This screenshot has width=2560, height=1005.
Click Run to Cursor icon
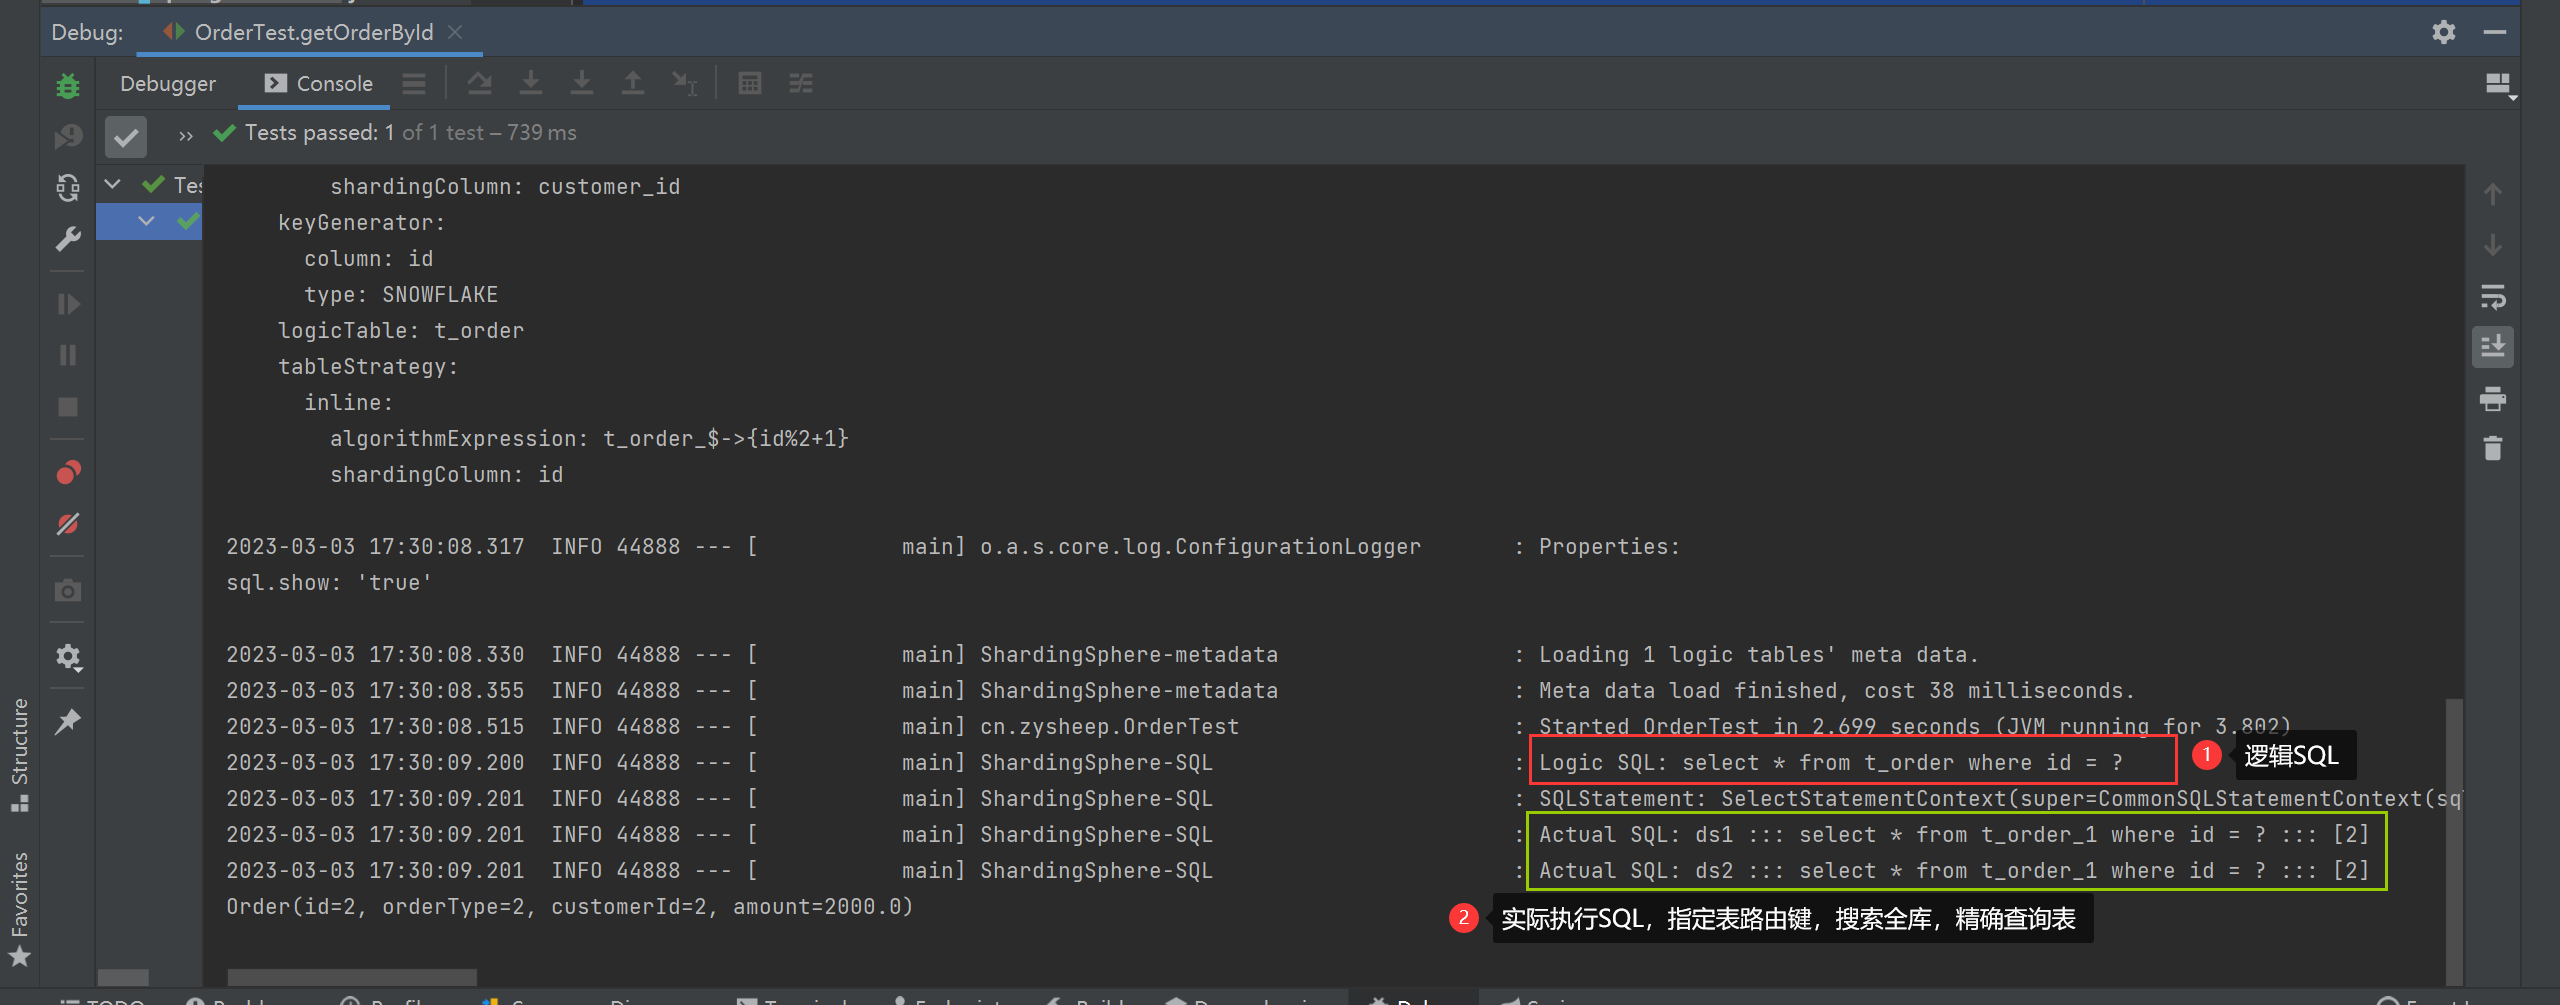click(x=685, y=84)
